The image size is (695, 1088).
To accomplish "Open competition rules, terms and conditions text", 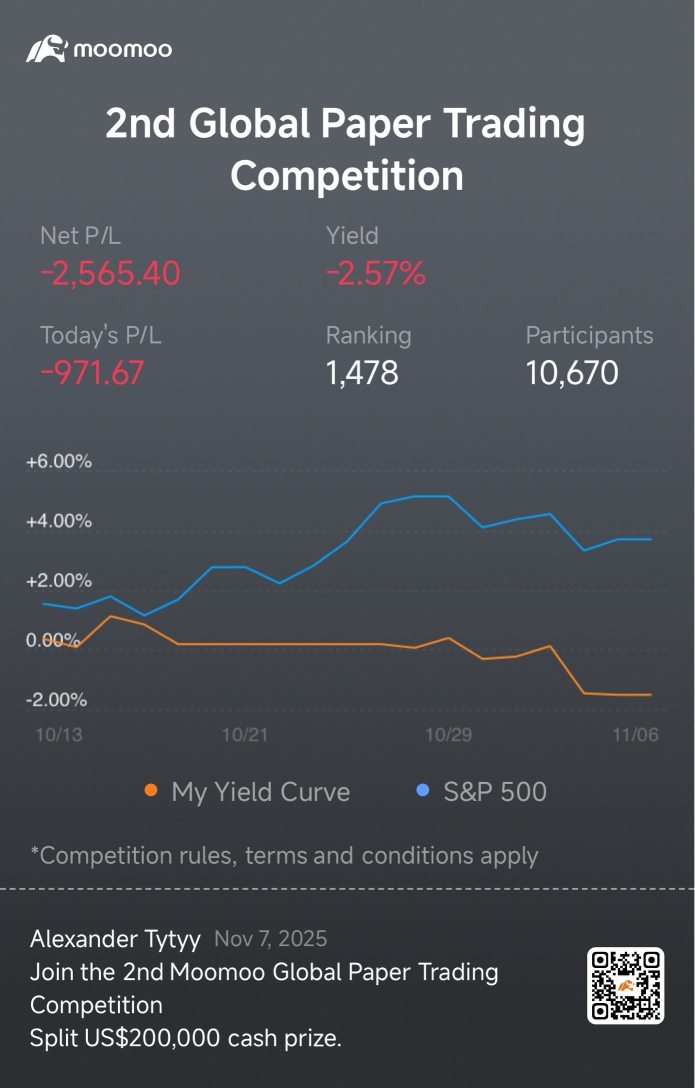I will 284,856.
